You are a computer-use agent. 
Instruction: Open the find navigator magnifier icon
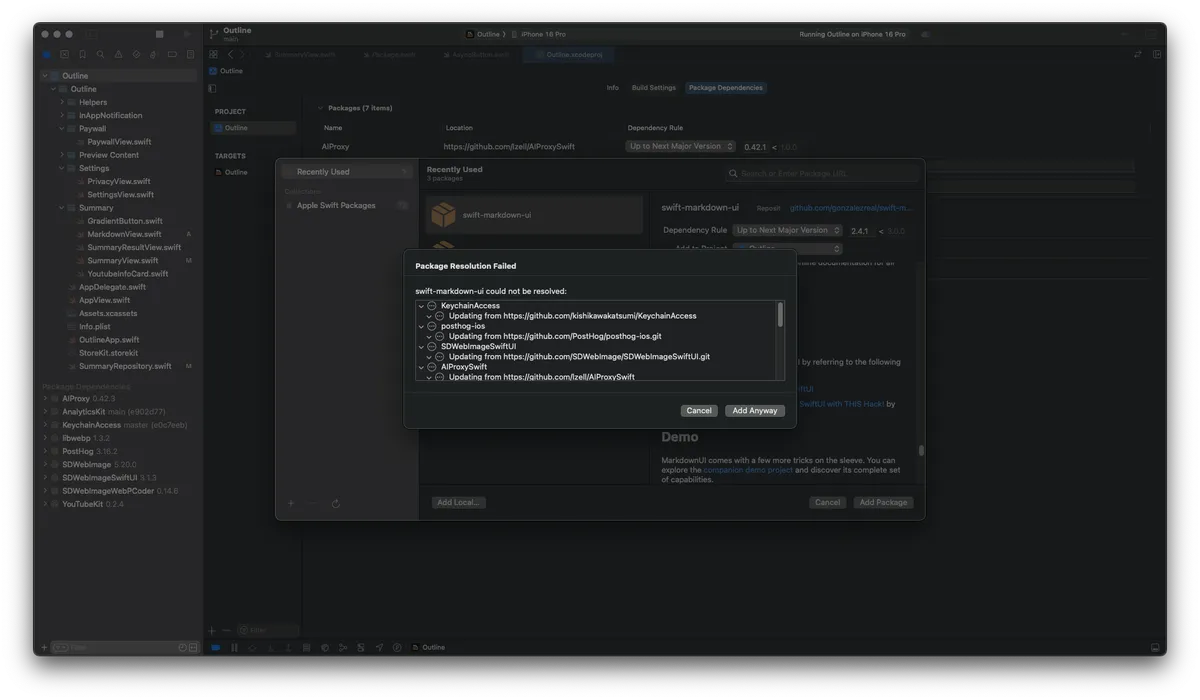pyautogui.click(x=100, y=55)
